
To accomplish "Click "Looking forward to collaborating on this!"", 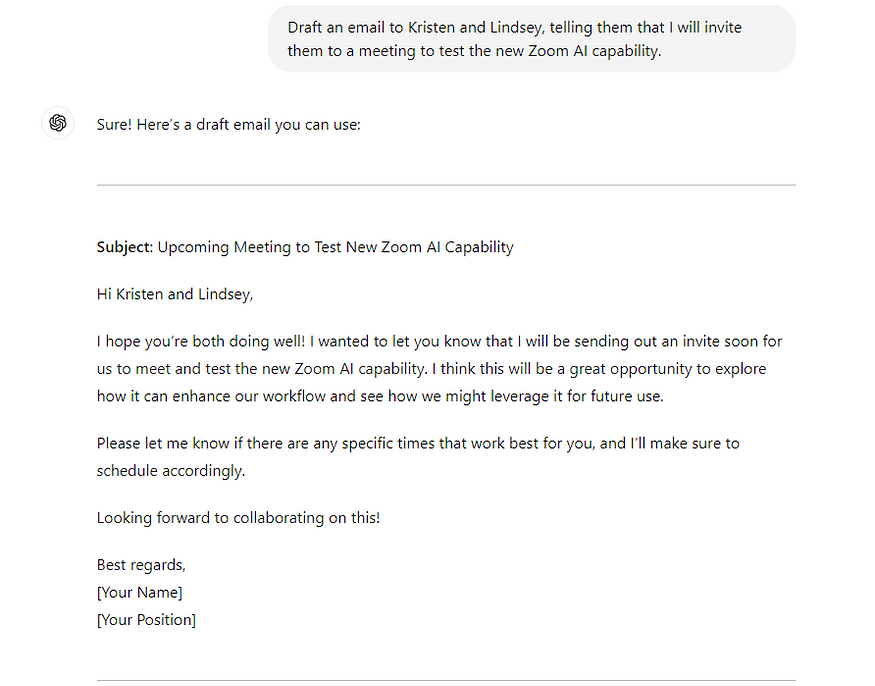I will (x=238, y=518).
